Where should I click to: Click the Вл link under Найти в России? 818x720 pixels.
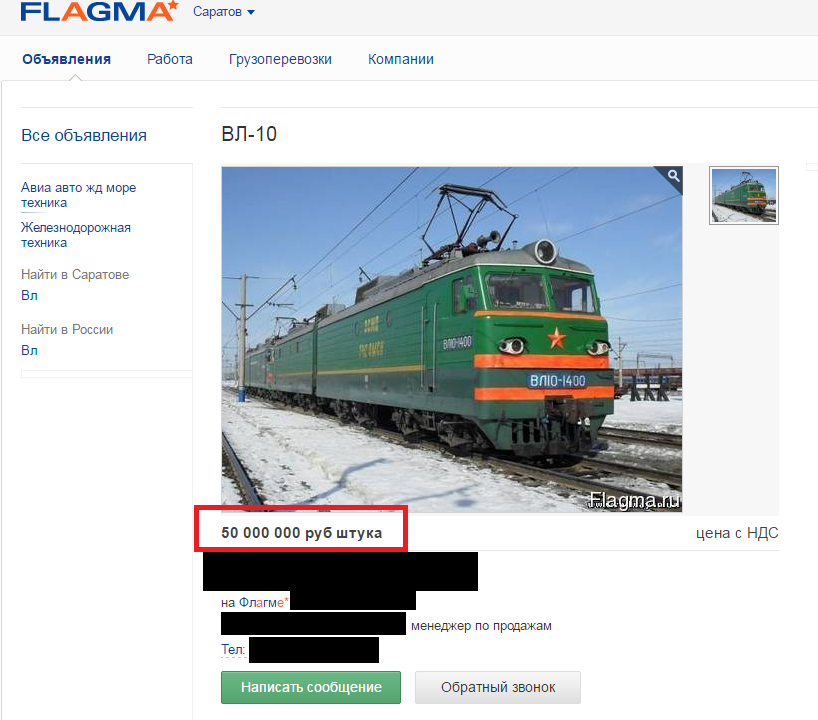(29, 350)
